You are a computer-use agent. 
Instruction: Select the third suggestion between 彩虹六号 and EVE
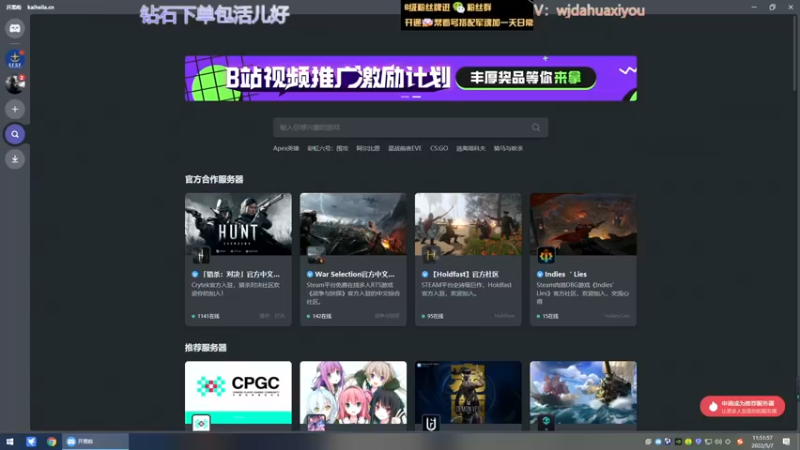click(x=368, y=148)
